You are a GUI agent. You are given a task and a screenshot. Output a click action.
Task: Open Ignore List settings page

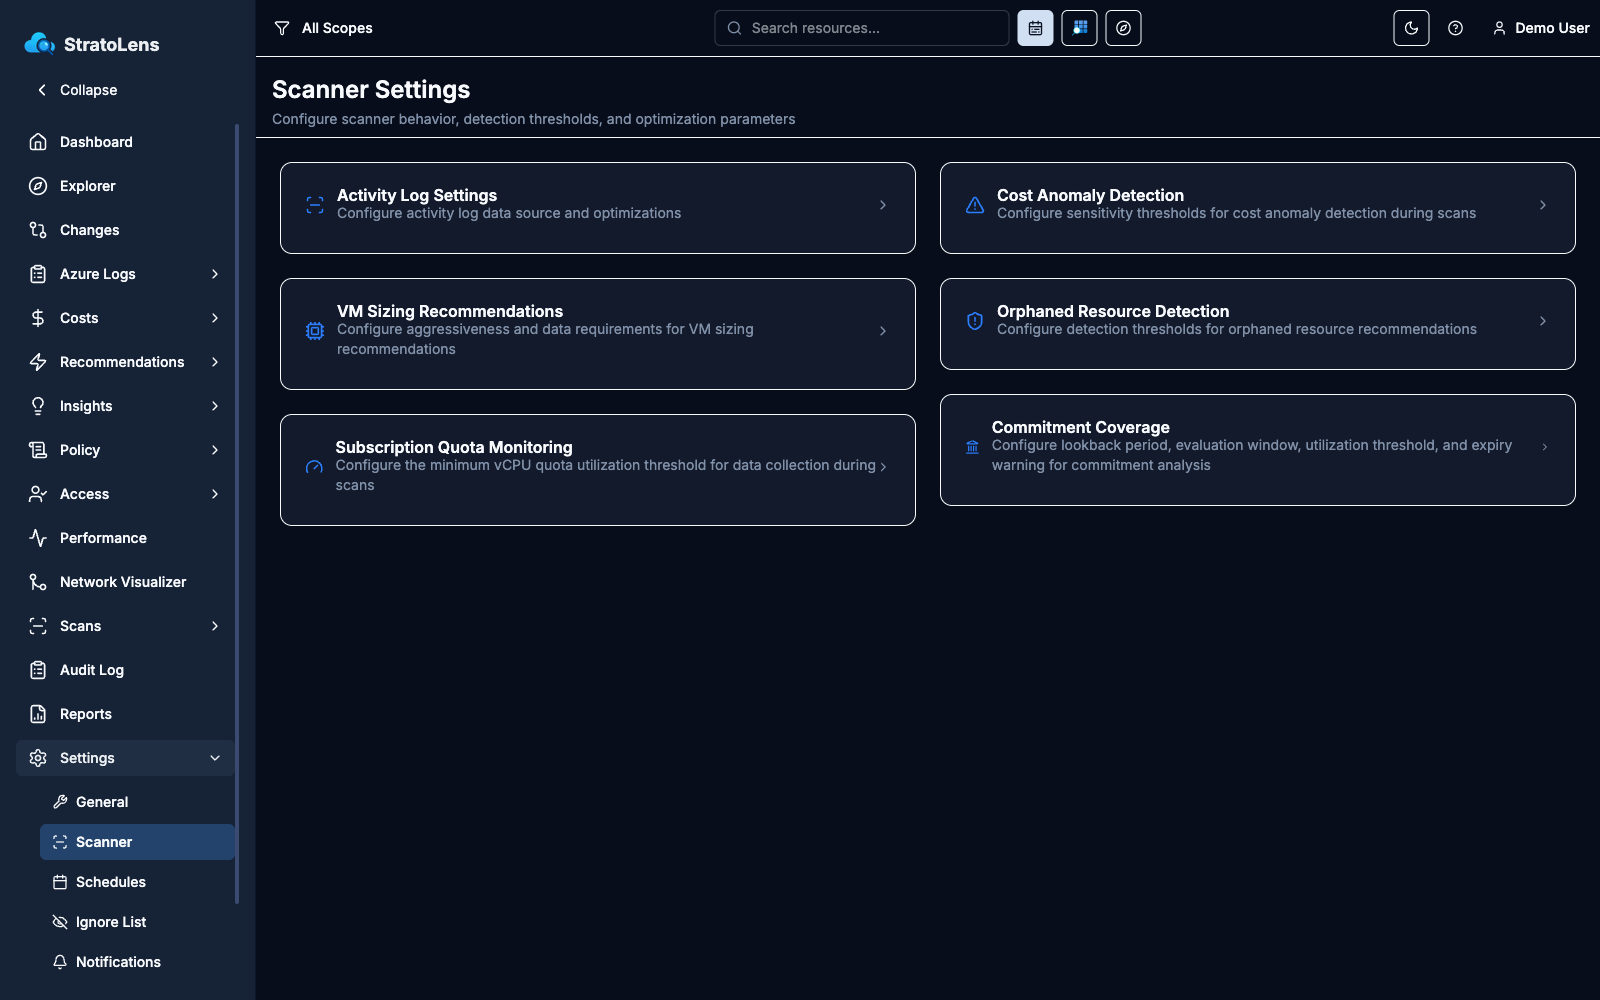point(137,922)
